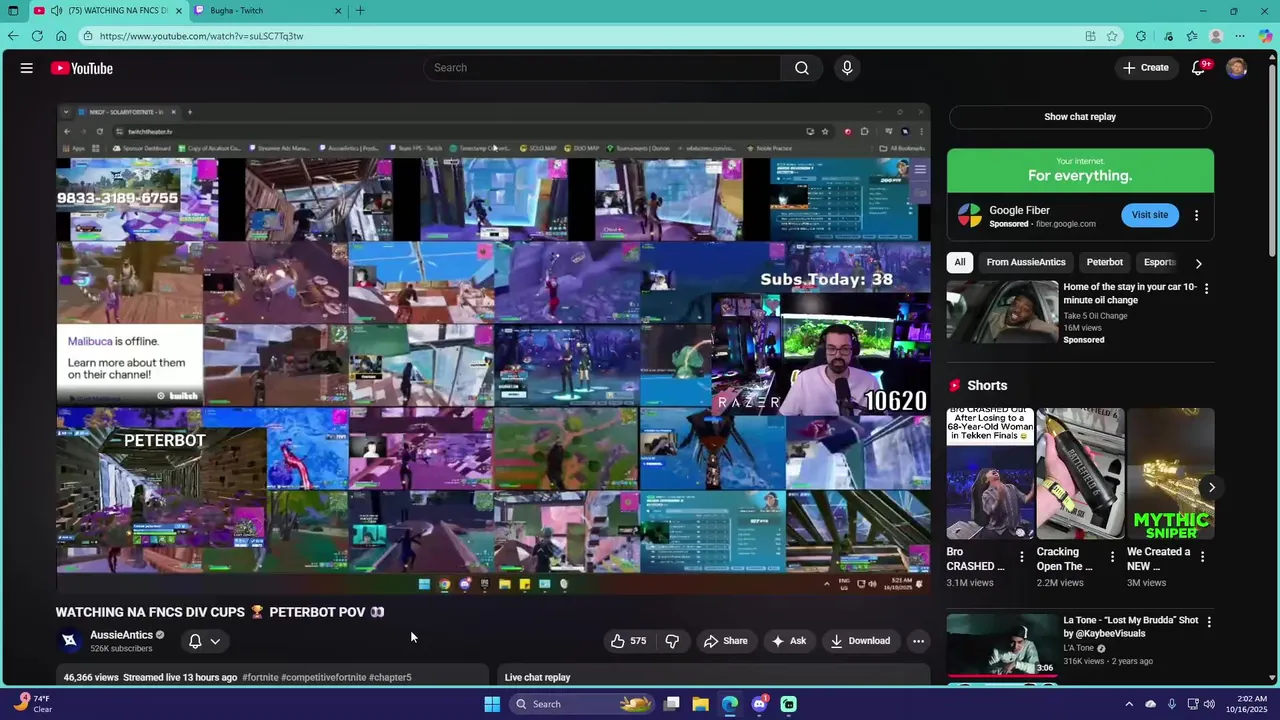Go back in the browser
Screen dimensions: 1280x720
13,36
